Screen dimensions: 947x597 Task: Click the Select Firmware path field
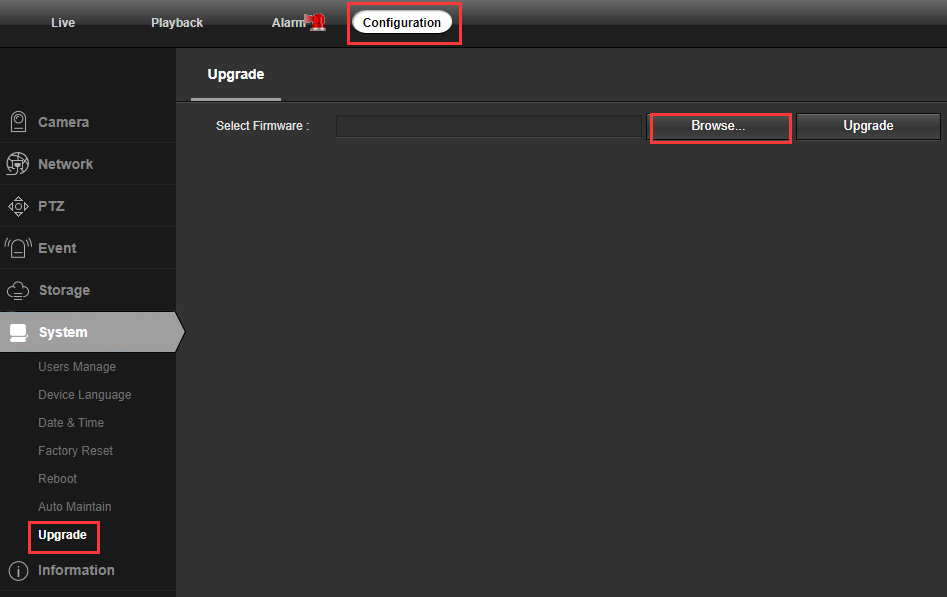pyautogui.click(x=489, y=126)
